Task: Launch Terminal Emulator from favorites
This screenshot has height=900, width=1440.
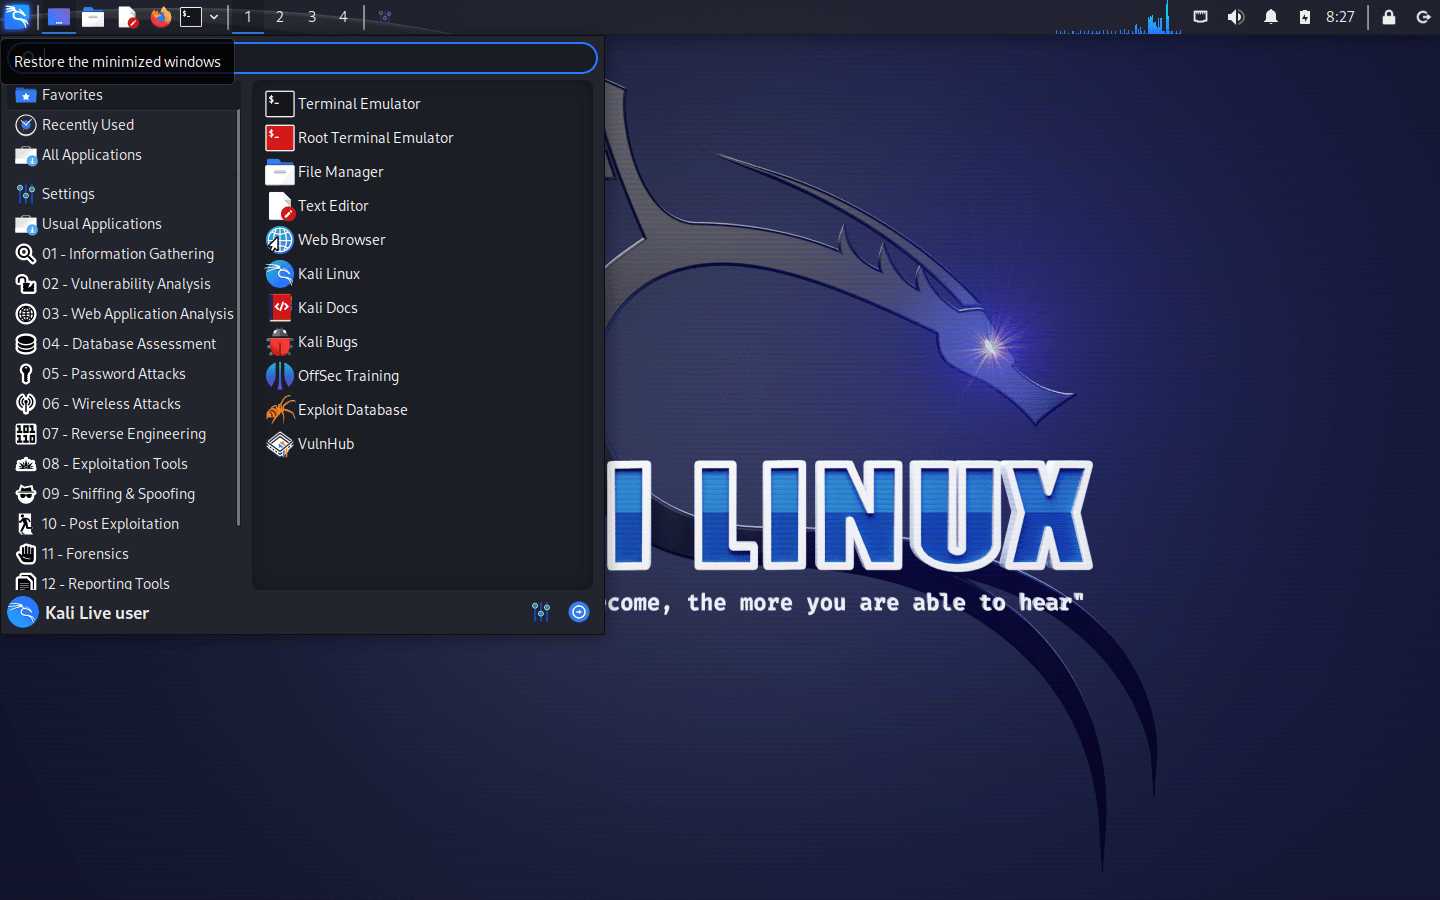Action: pos(422,104)
